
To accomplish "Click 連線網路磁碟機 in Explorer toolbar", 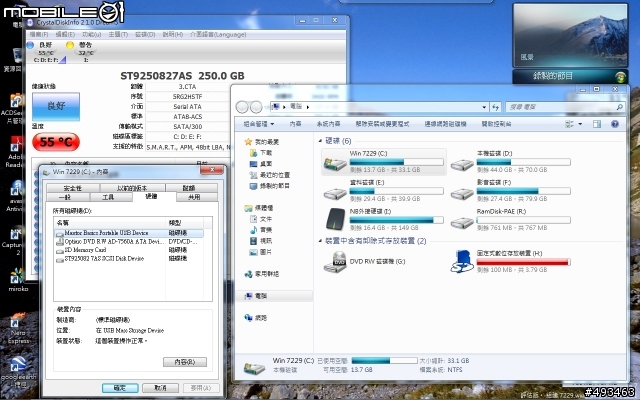I will [445, 124].
